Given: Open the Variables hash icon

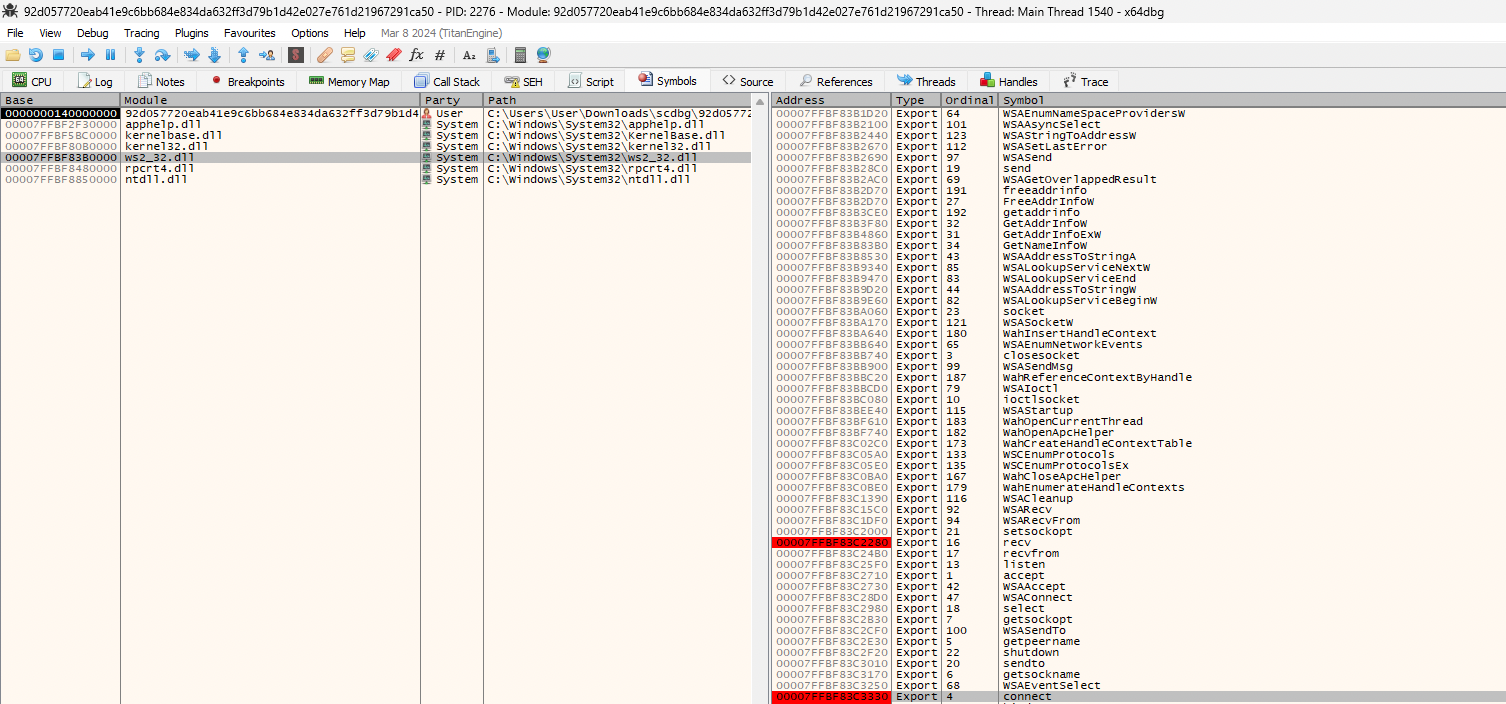Looking at the screenshot, I should 439,55.
